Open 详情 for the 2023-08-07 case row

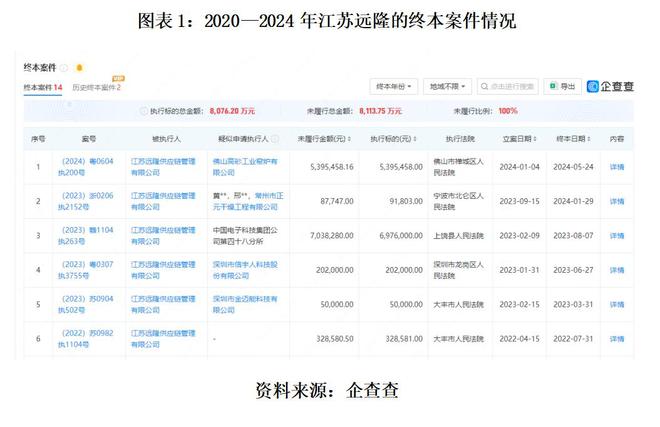pyautogui.click(x=617, y=235)
